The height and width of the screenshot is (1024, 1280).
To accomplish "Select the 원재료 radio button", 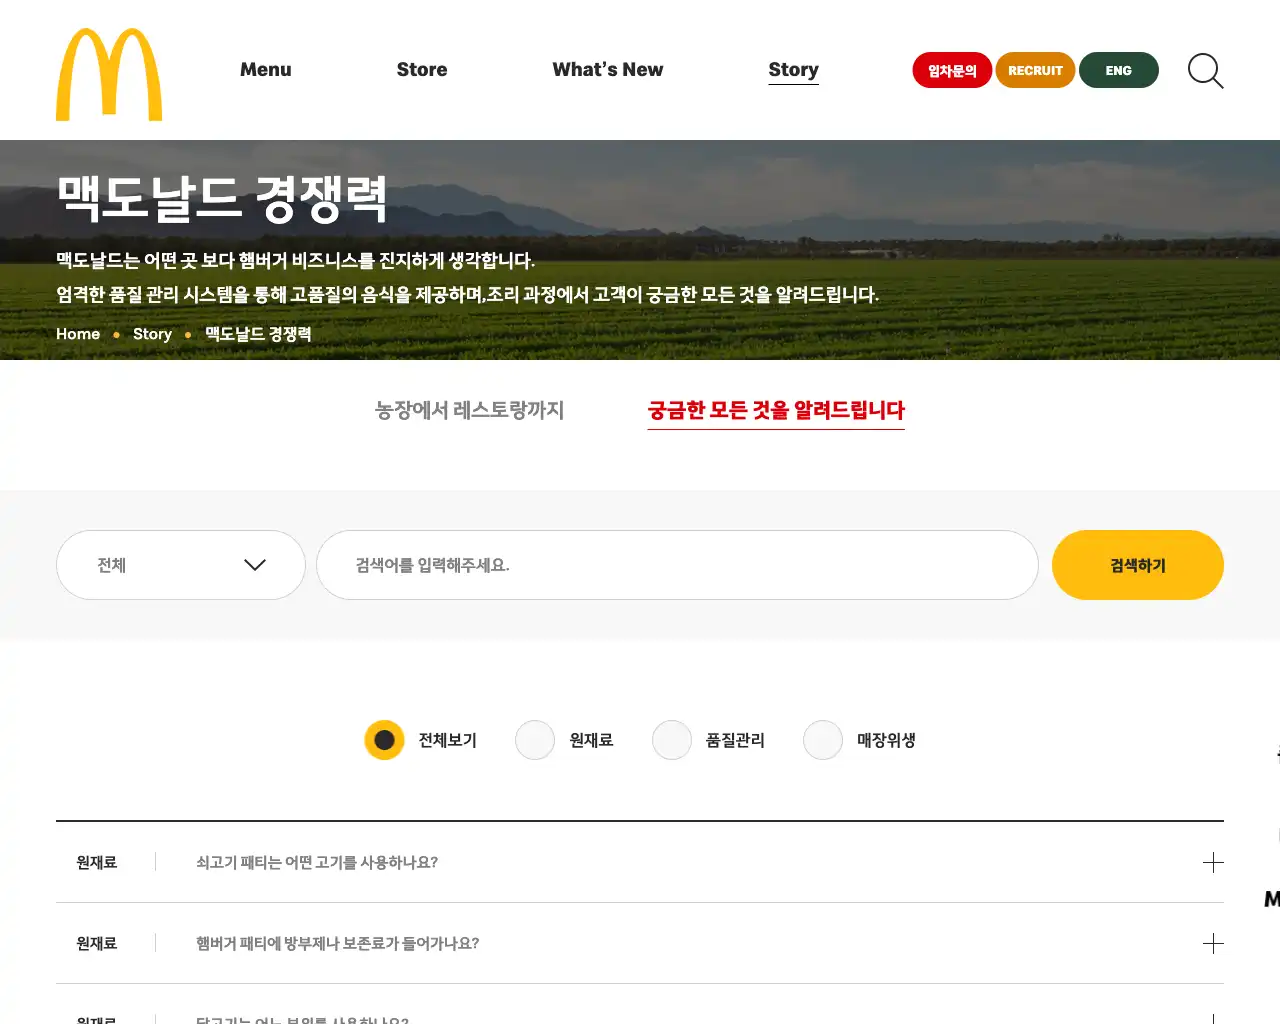I will [x=535, y=740].
